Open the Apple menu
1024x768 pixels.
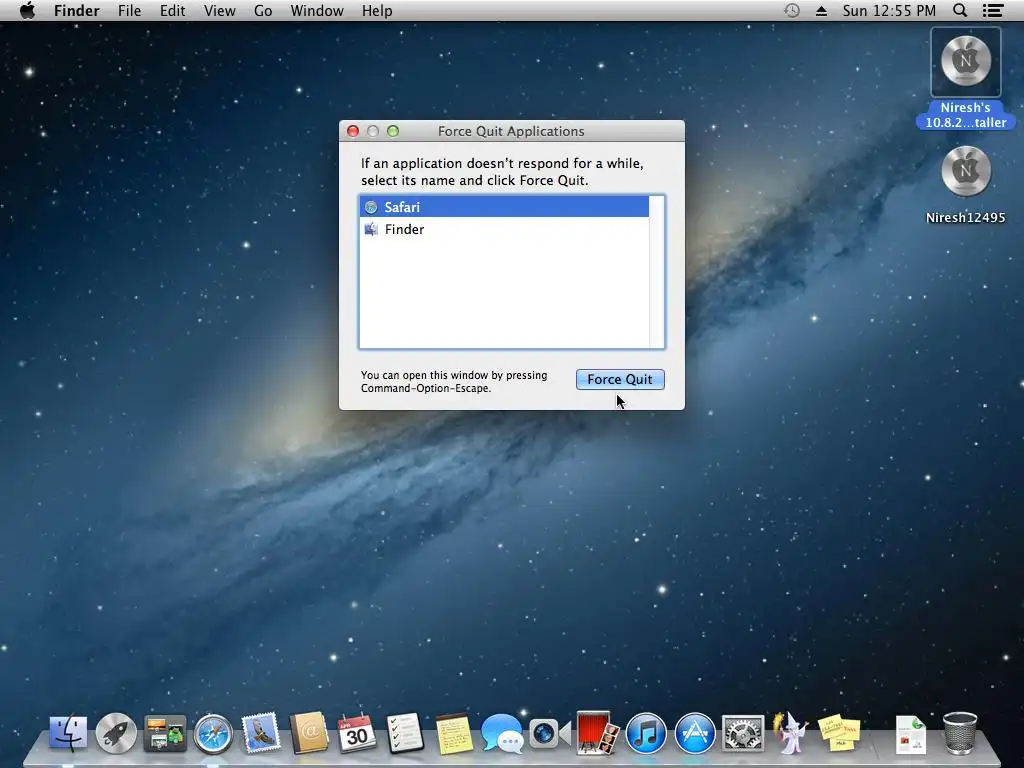(27, 10)
